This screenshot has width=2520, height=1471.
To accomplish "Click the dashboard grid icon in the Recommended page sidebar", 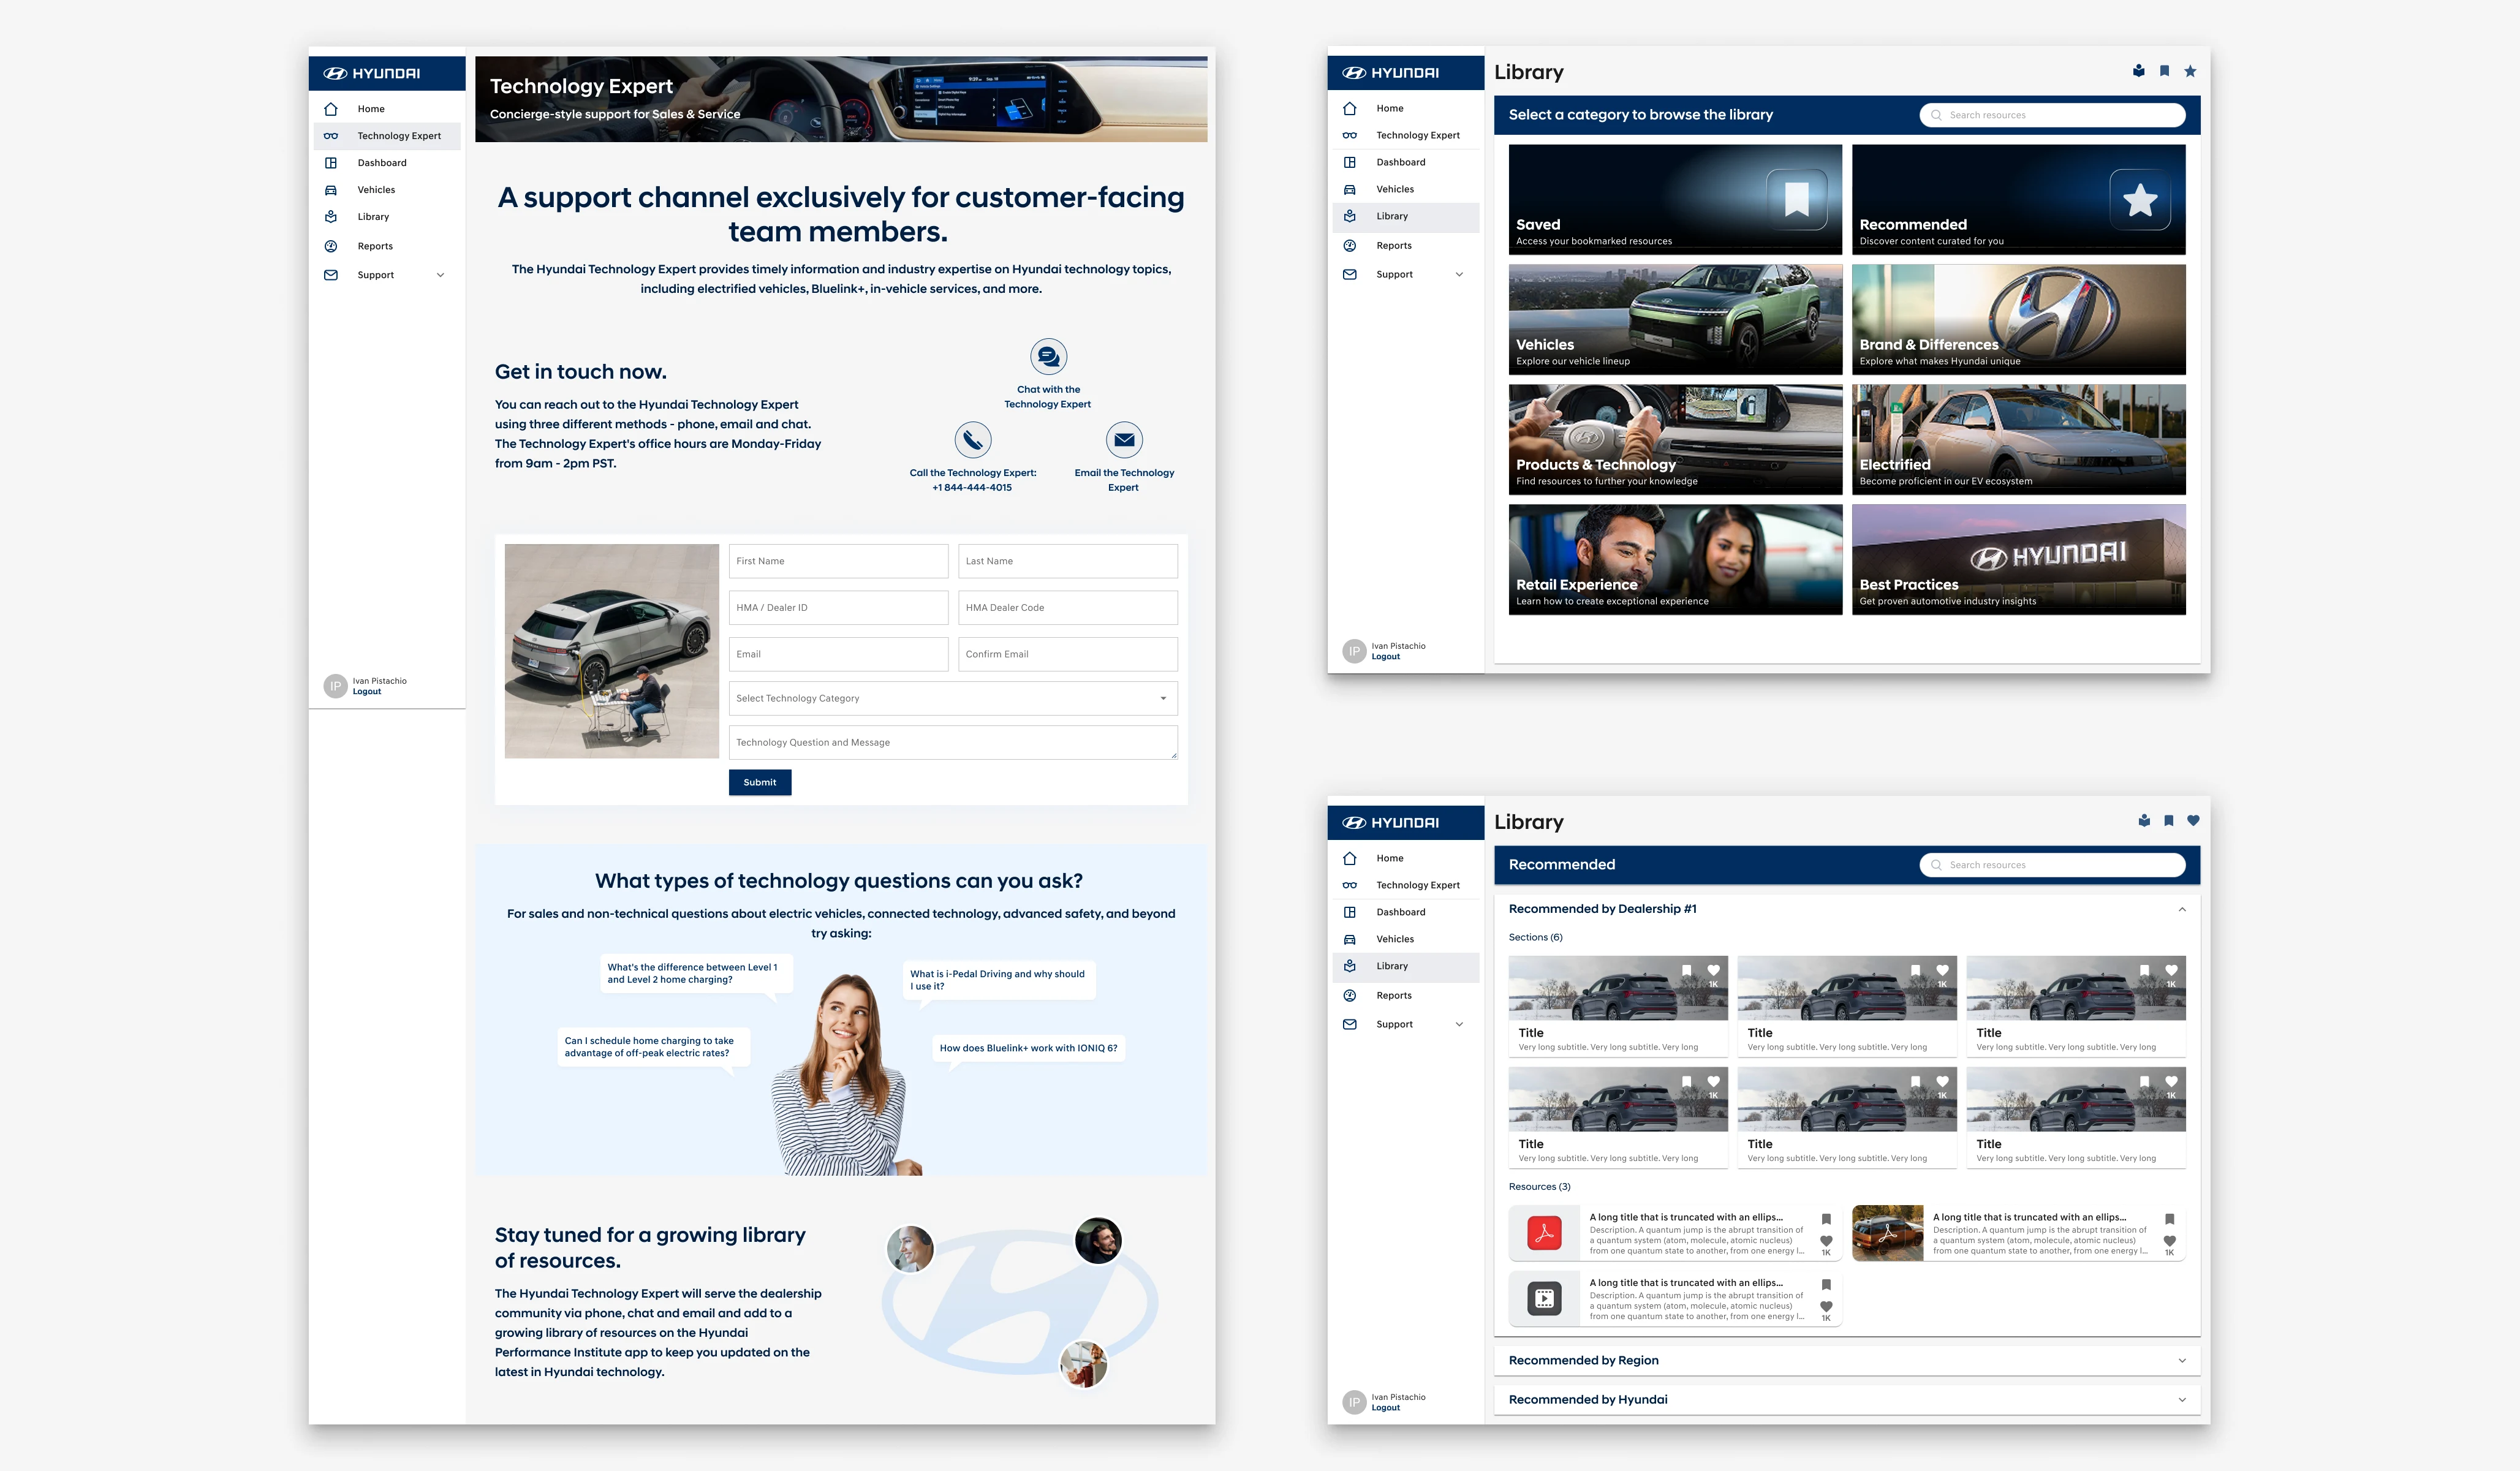I will tap(1349, 912).
